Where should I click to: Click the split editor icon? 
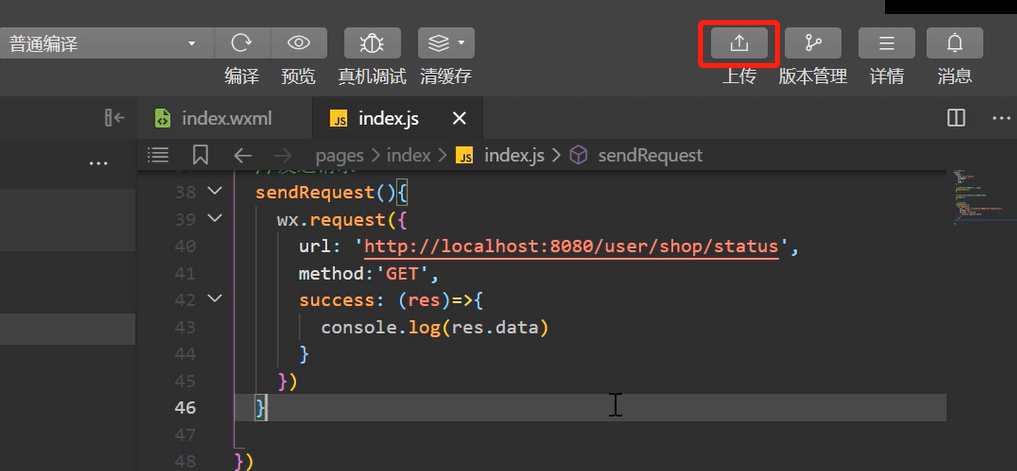pos(956,118)
